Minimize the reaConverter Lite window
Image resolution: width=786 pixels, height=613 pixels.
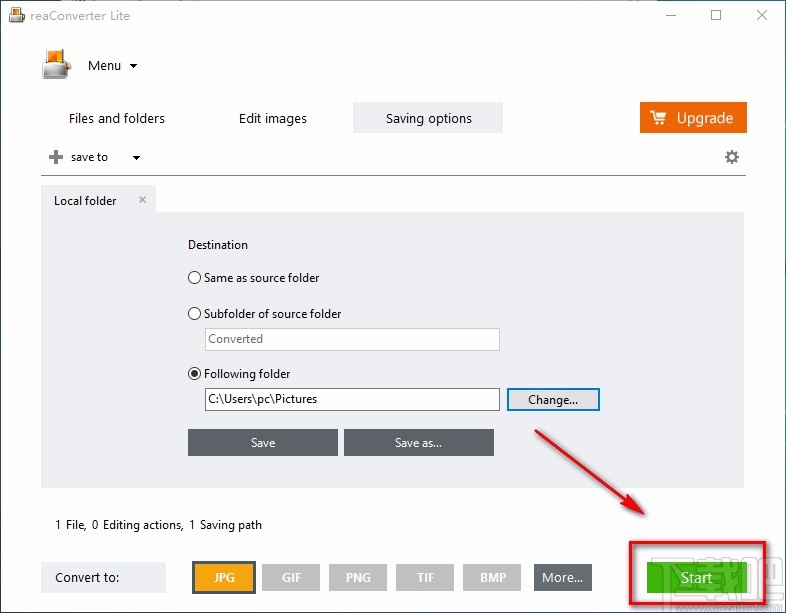click(671, 16)
